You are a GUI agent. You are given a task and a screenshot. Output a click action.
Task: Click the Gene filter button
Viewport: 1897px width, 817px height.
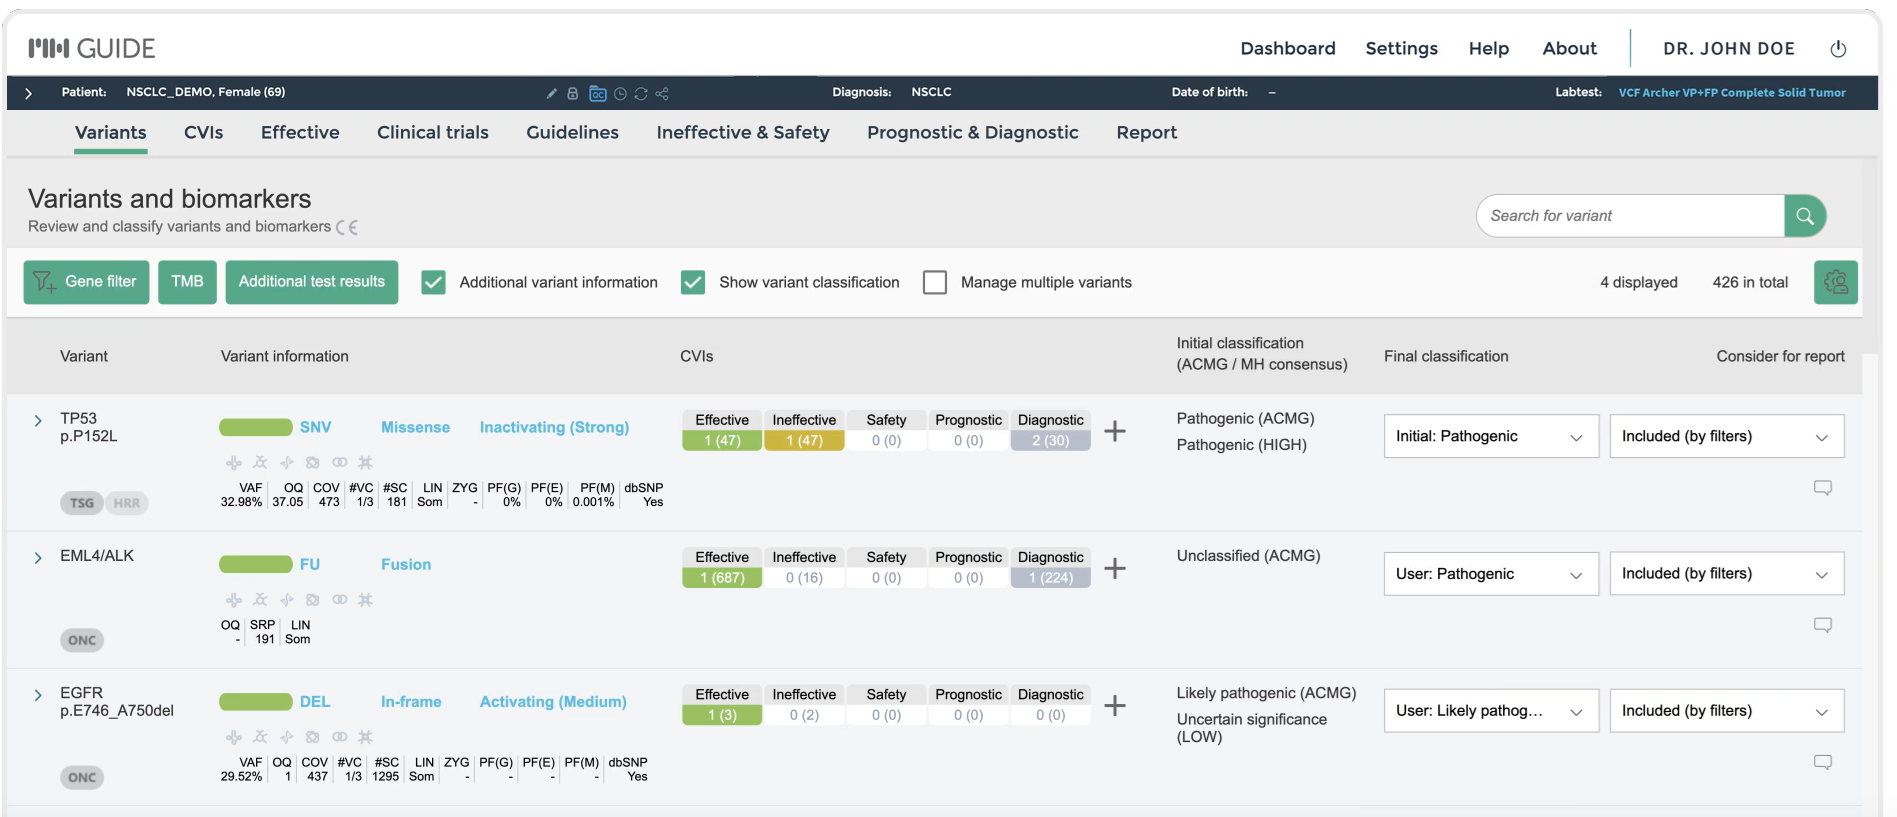click(87, 282)
